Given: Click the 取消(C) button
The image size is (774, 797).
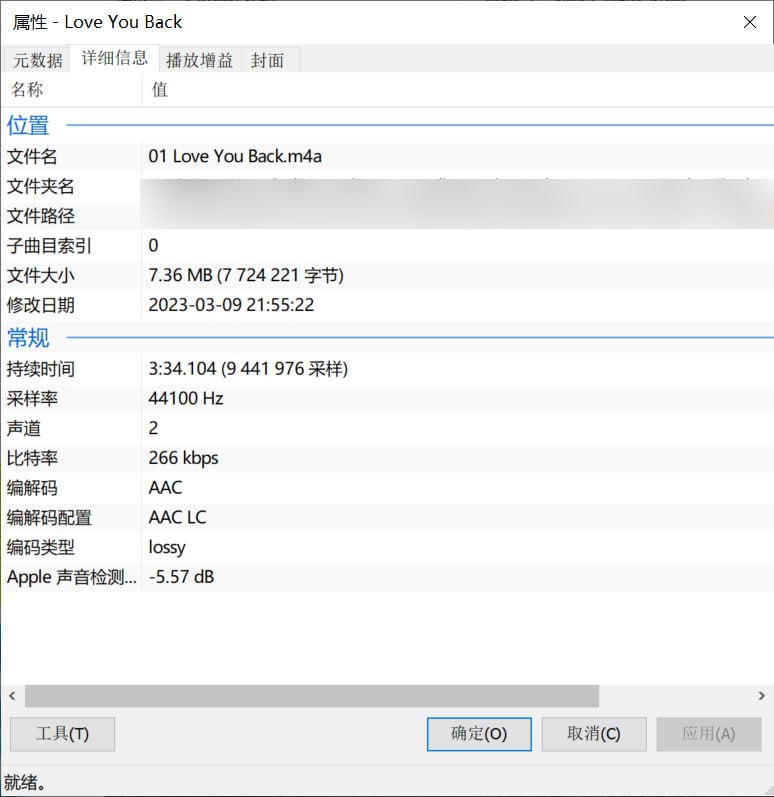Looking at the screenshot, I should [x=593, y=733].
